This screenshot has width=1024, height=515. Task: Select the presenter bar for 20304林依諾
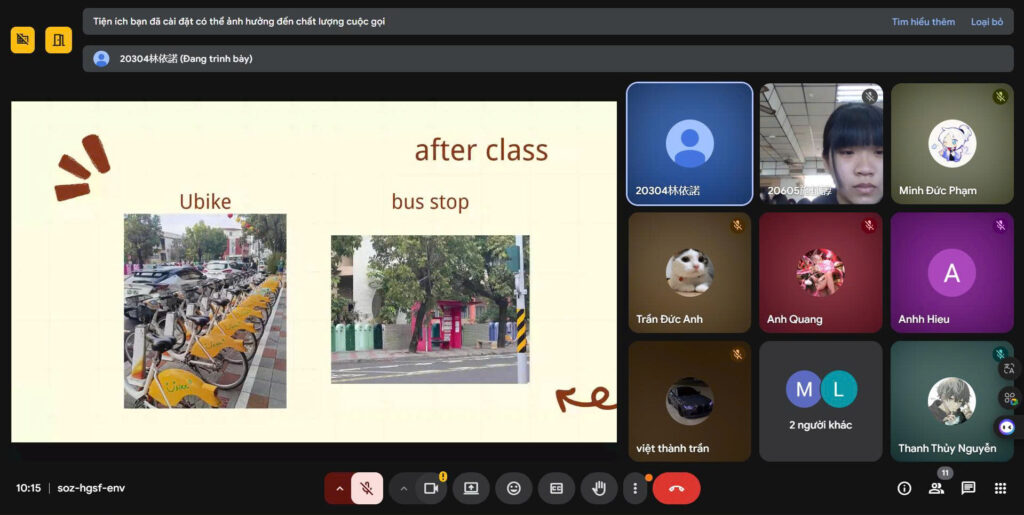pyautogui.click(x=350, y=59)
